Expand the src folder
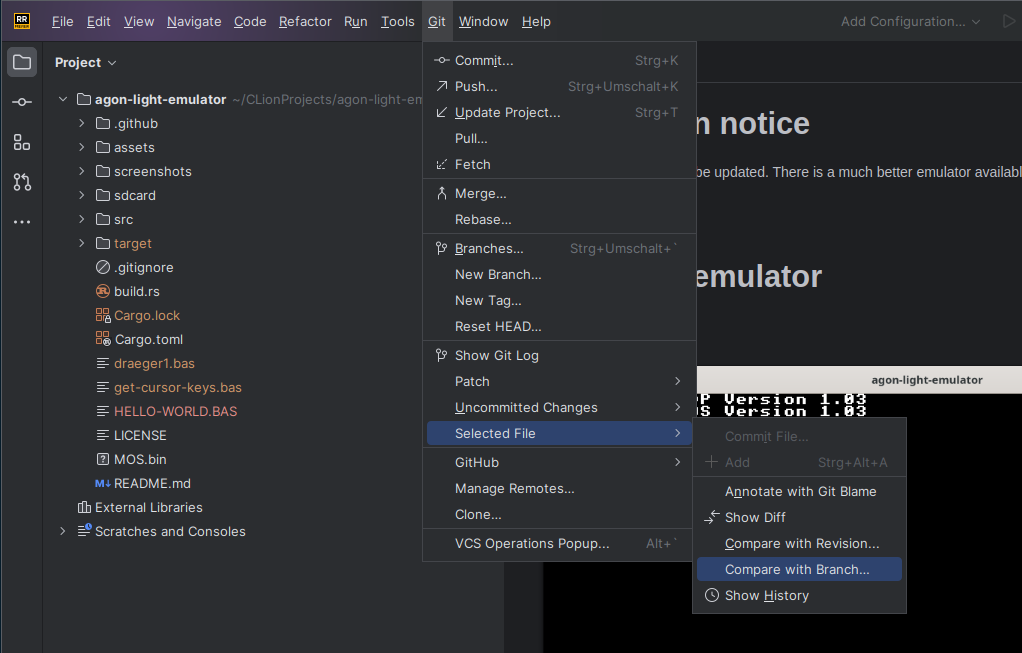The width and height of the screenshot is (1022, 653). coord(82,219)
